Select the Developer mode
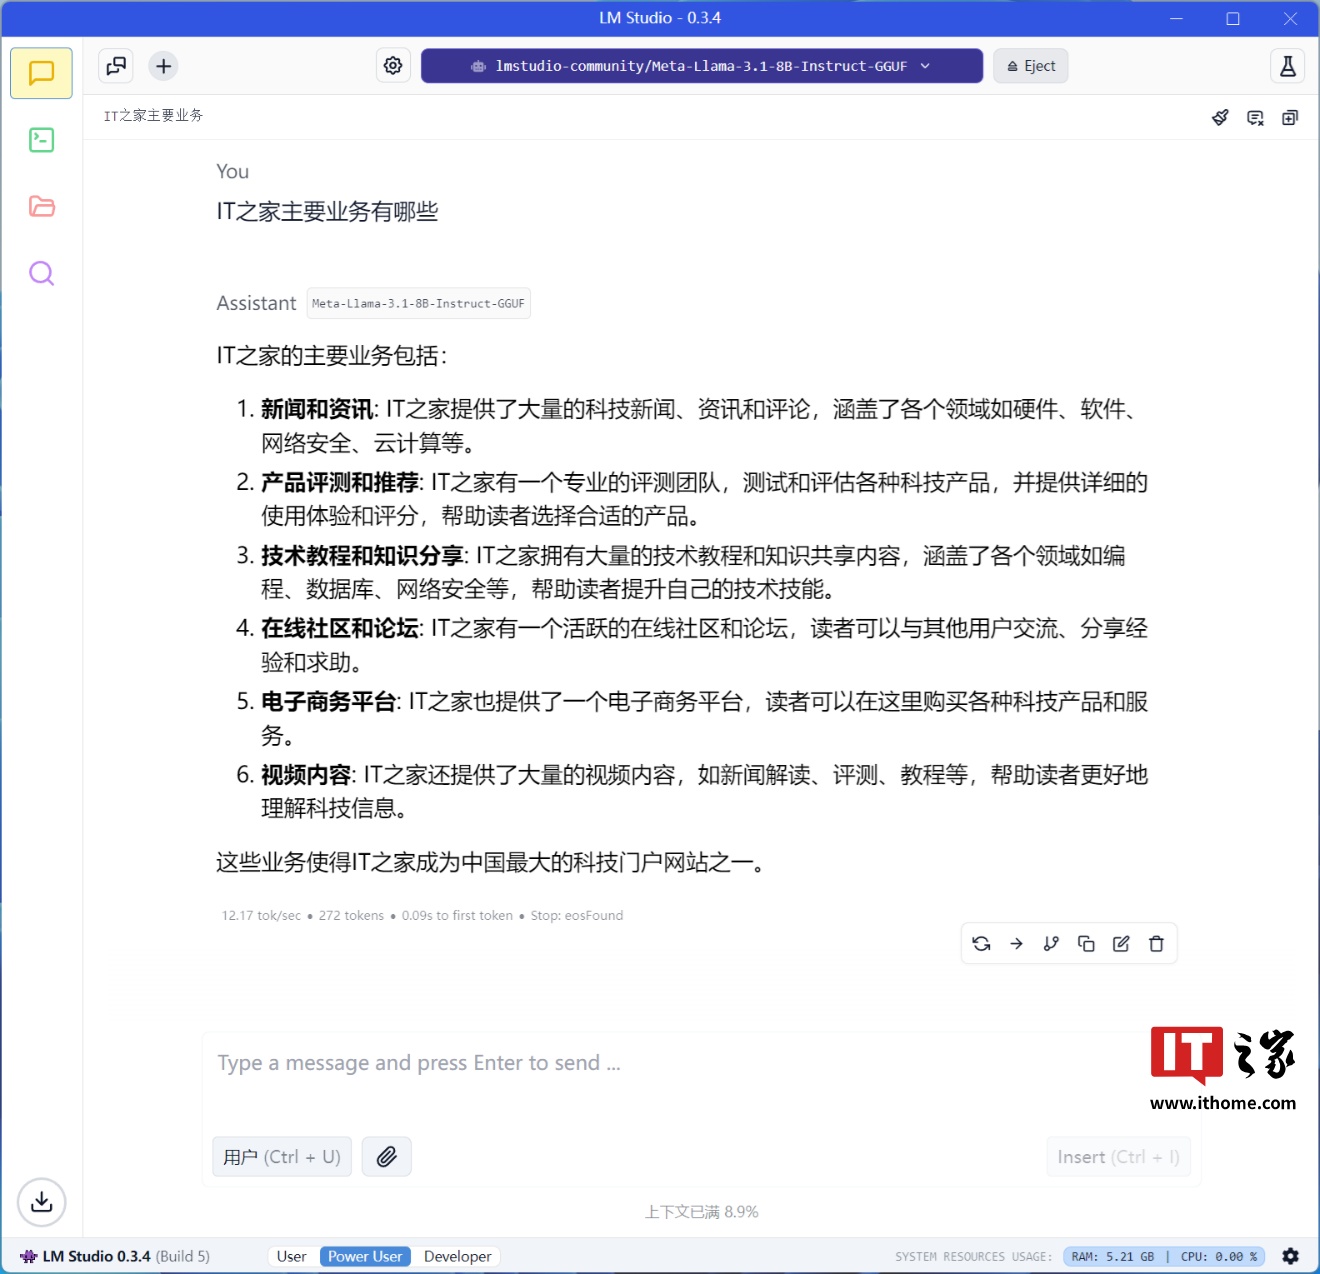The width and height of the screenshot is (1320, 1274). (457, 1257)
